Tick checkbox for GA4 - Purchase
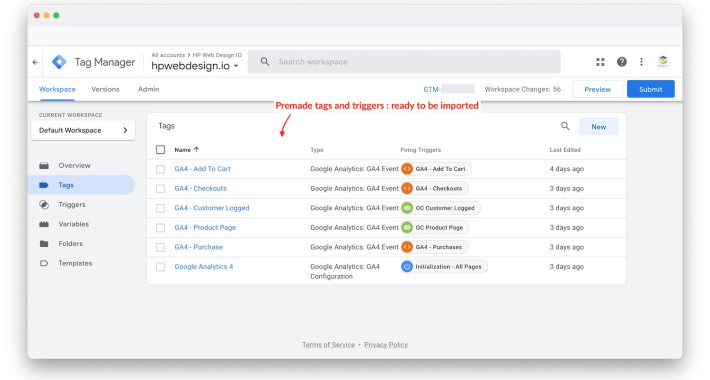The width and height of the screenshot is (710, 380). pos(160,247)
